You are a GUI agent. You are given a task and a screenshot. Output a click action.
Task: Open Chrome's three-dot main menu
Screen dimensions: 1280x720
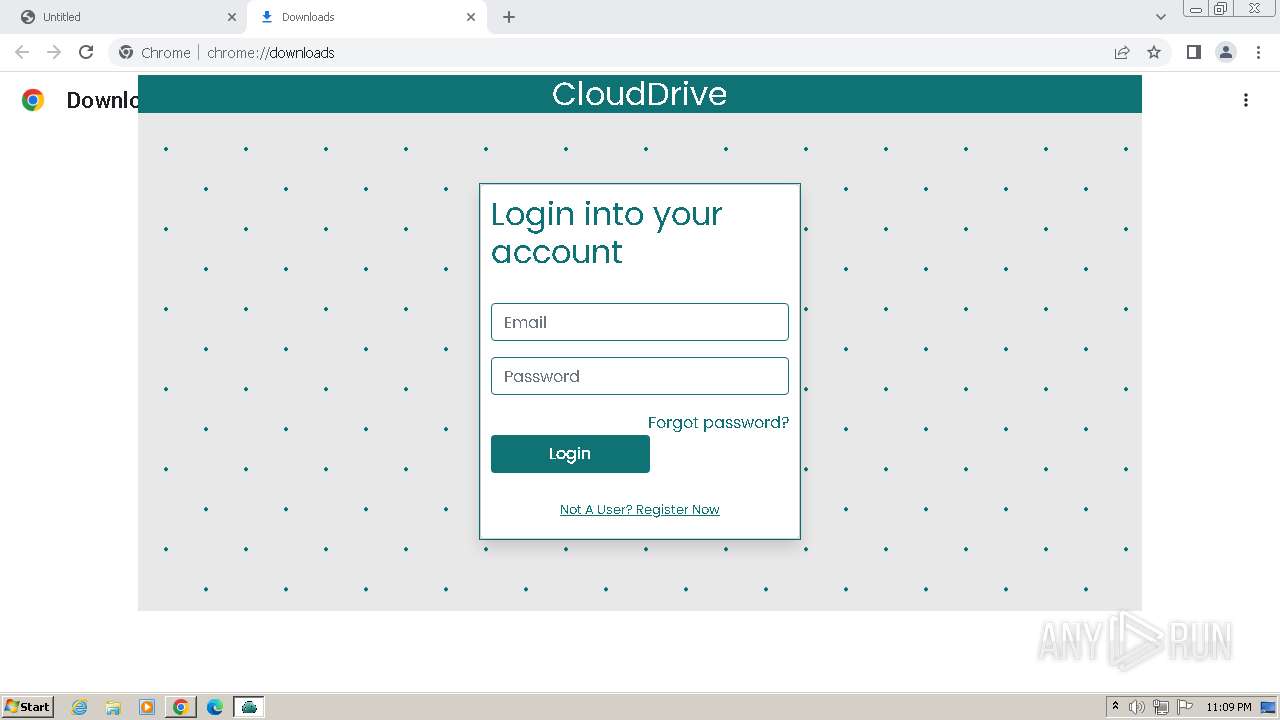coord(1258,52)
